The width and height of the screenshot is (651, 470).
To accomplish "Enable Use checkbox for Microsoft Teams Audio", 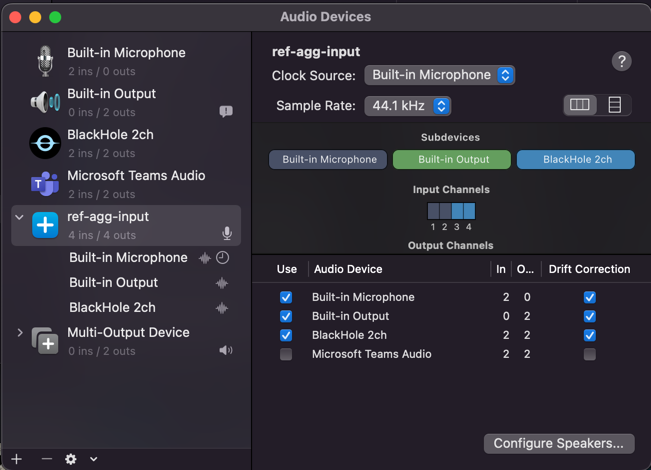I will (286, 354).
